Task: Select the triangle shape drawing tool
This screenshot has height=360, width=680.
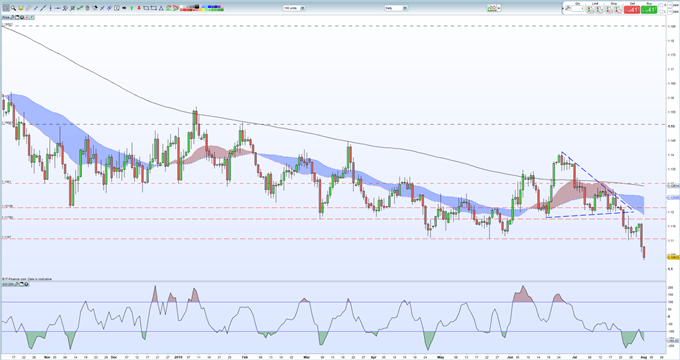Action: pyautogui.click(x=161, y=8)
